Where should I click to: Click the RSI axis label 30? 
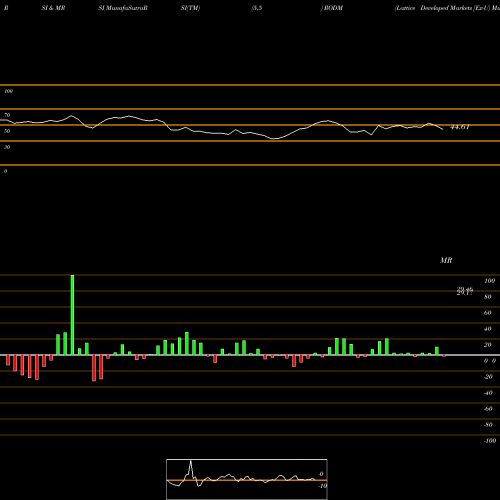(7, 147)
